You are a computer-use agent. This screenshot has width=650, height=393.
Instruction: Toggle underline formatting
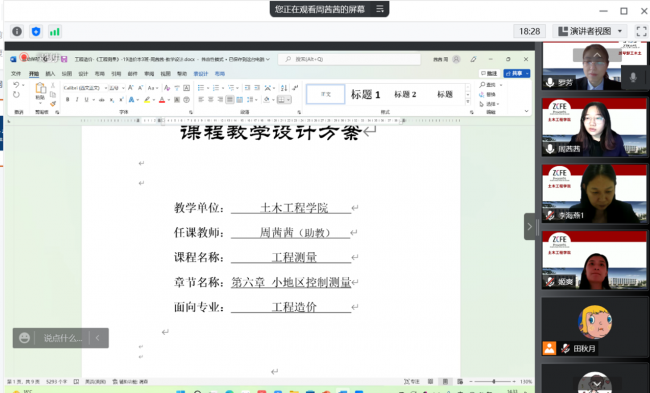pyautogui.click(x=86, y=99)
